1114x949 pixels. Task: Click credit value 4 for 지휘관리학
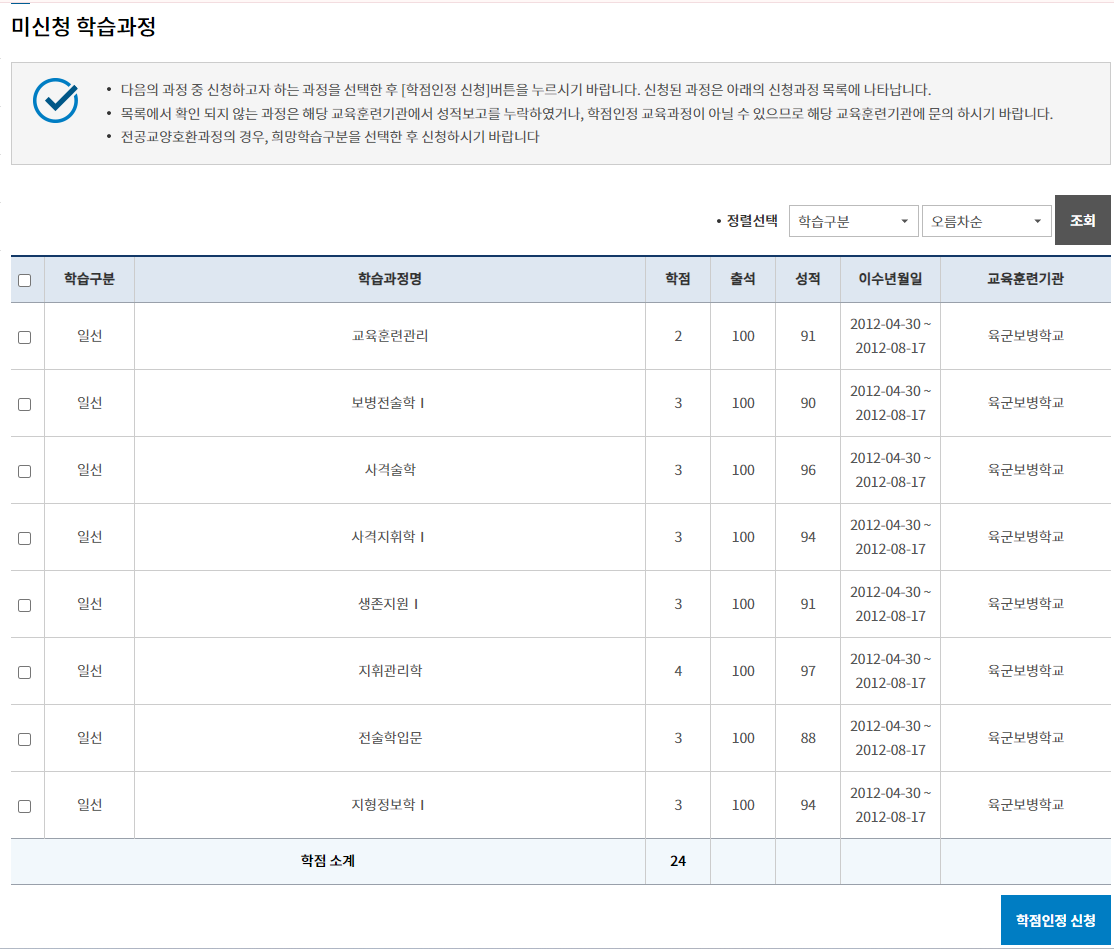[678, 671]
